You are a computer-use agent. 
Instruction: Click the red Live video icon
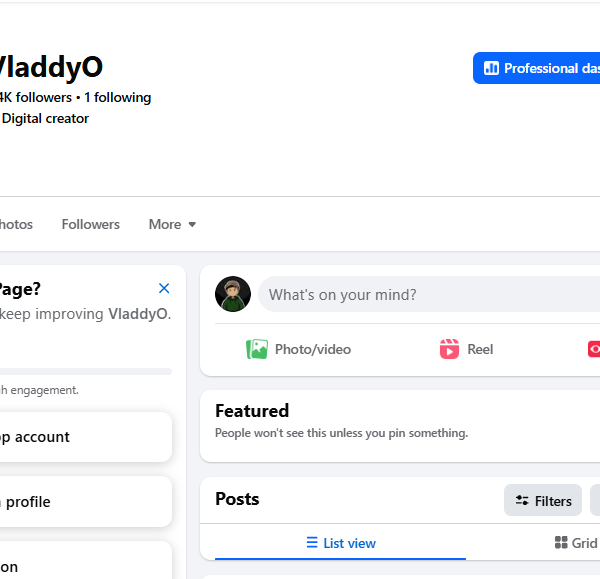(x=594, y=349)
